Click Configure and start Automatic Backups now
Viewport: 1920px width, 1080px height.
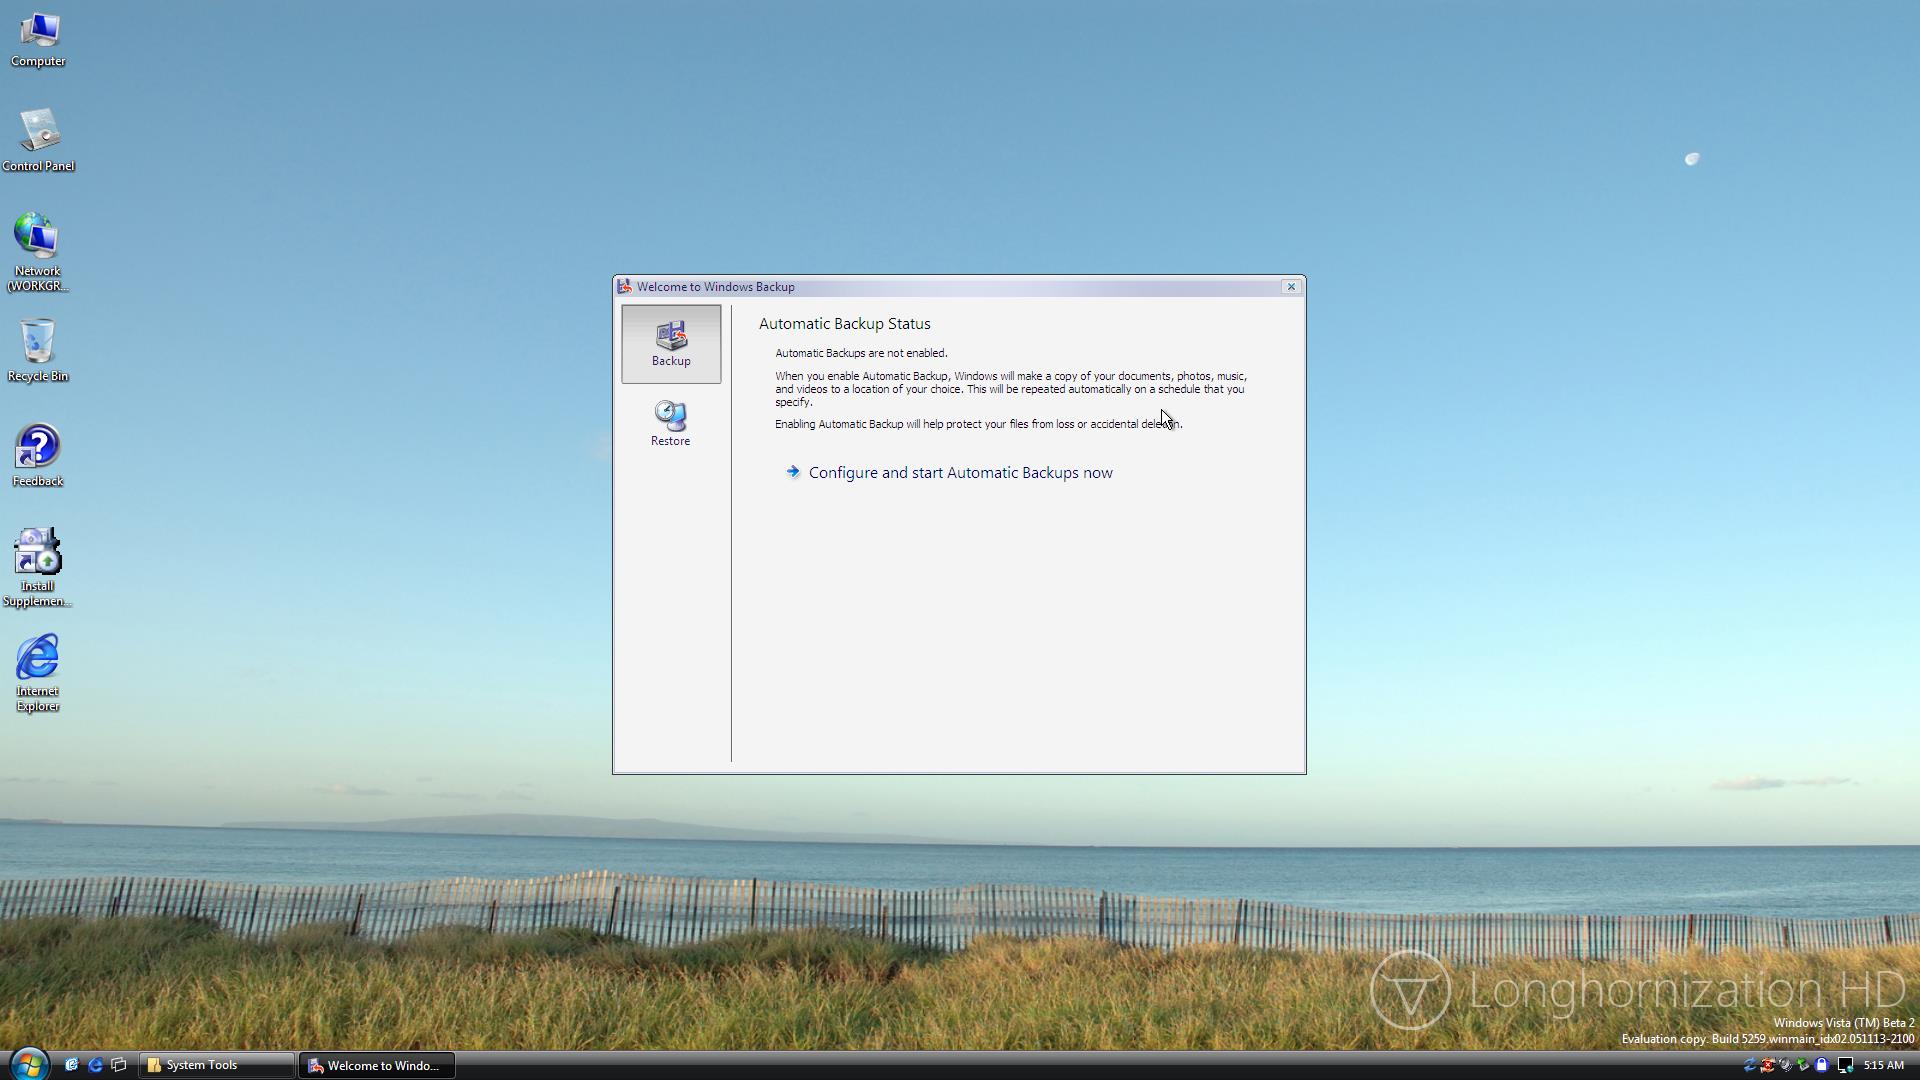959,473
